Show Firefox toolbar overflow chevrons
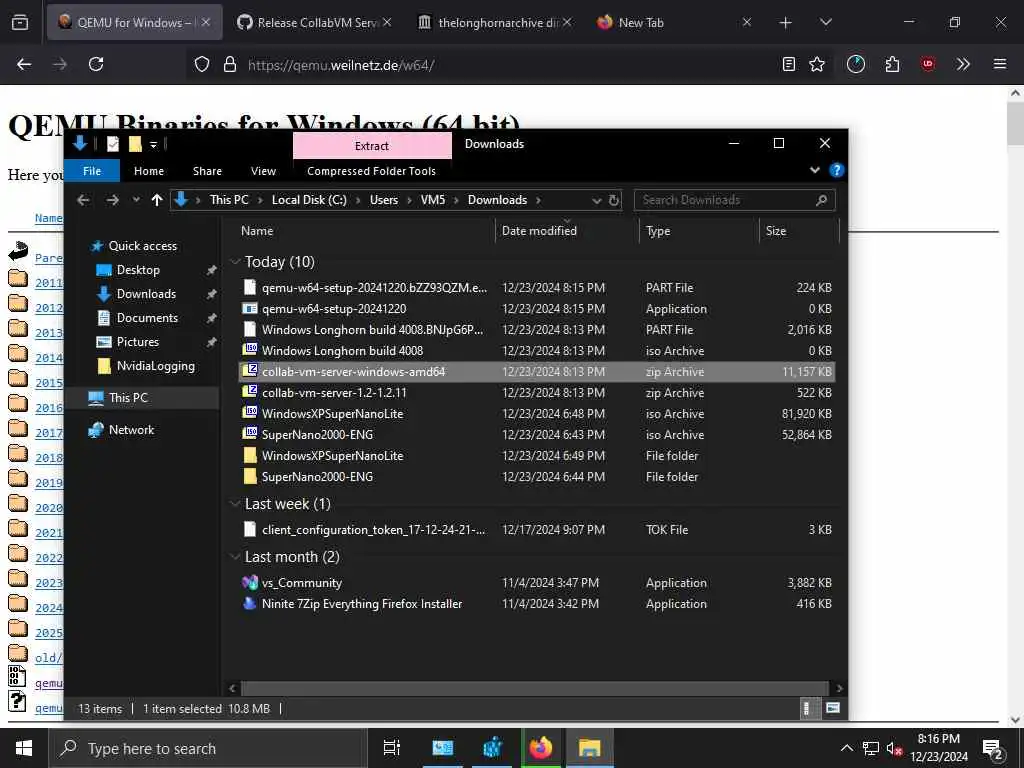This screenshot has height=768, width=1024. pyautogui.click(x=963, y=64)
